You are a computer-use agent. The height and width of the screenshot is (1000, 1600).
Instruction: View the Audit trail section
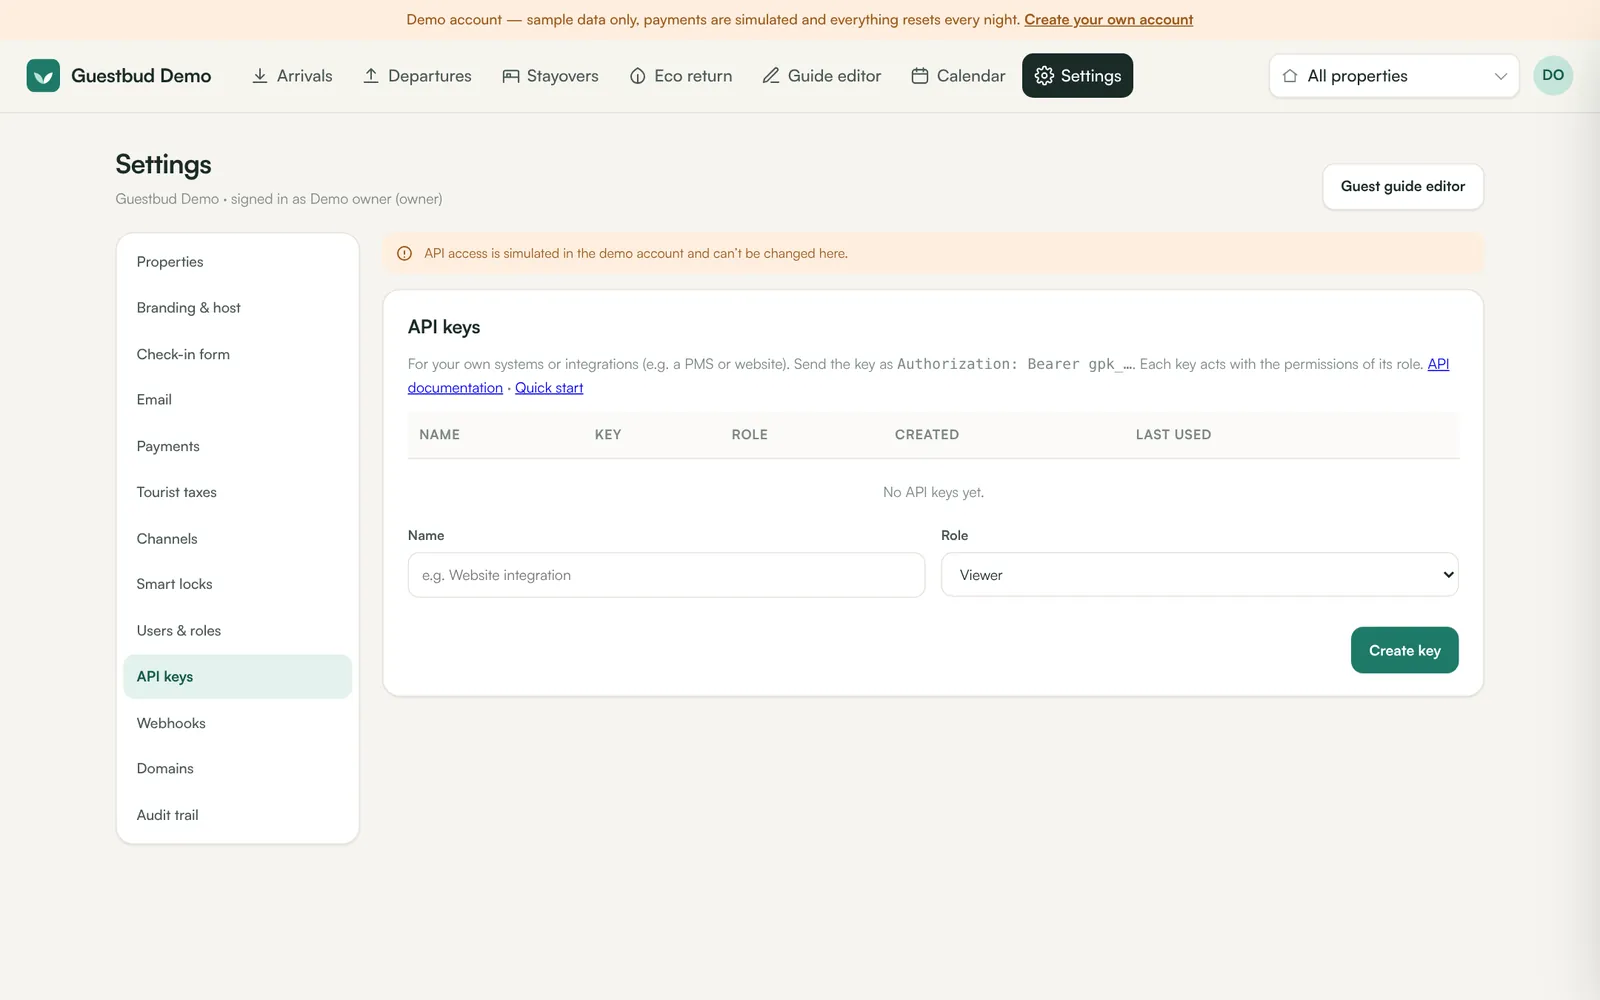click(x=237, y=815)
